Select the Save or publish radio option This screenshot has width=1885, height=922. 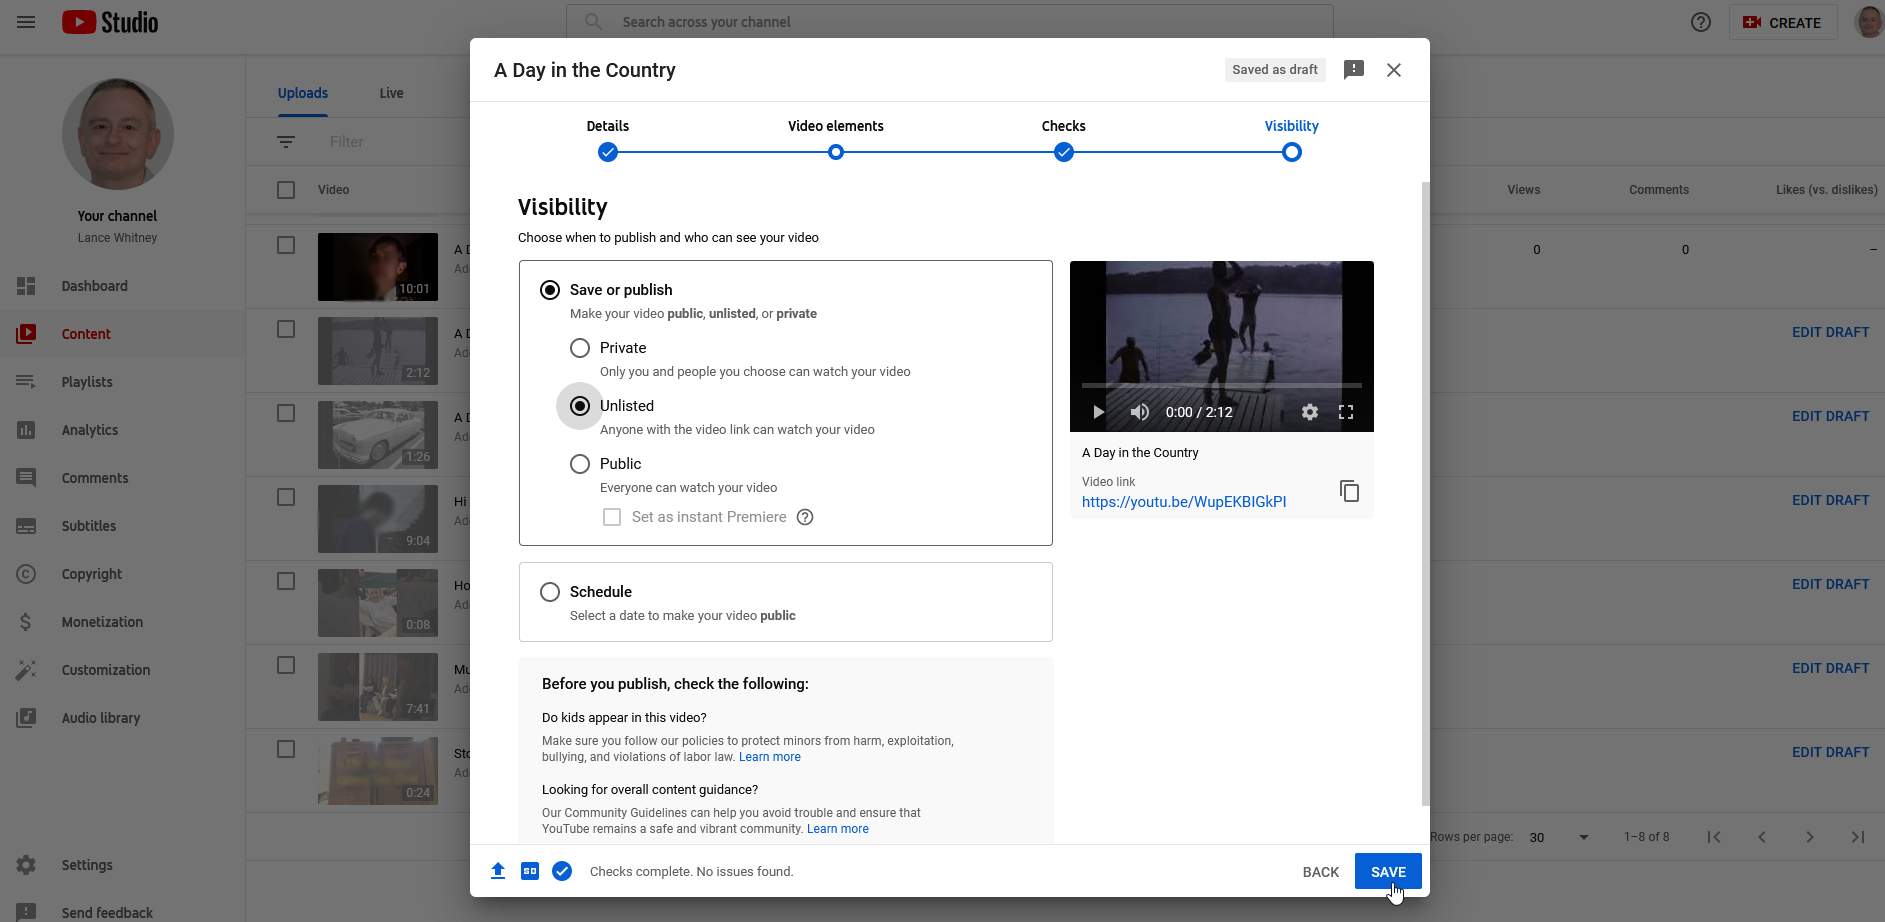[550, 290]
